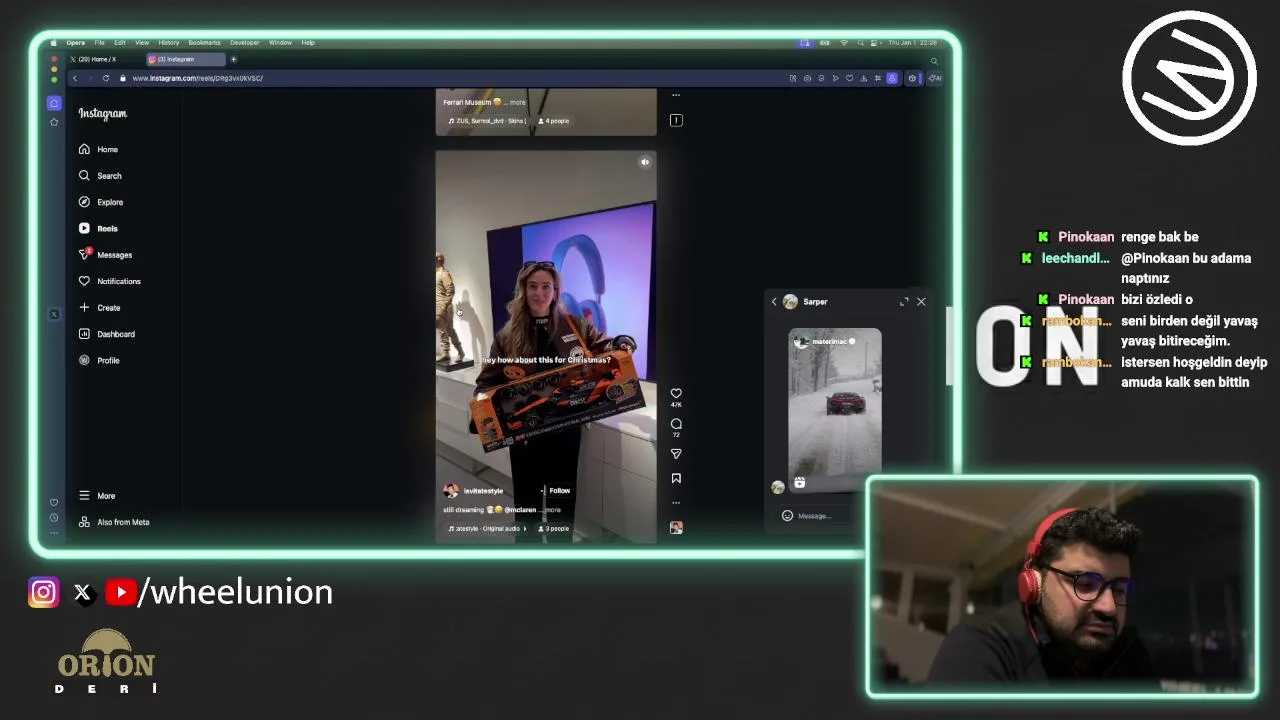
Task: Open Also from Meta menu
Action: click(114, 522)
